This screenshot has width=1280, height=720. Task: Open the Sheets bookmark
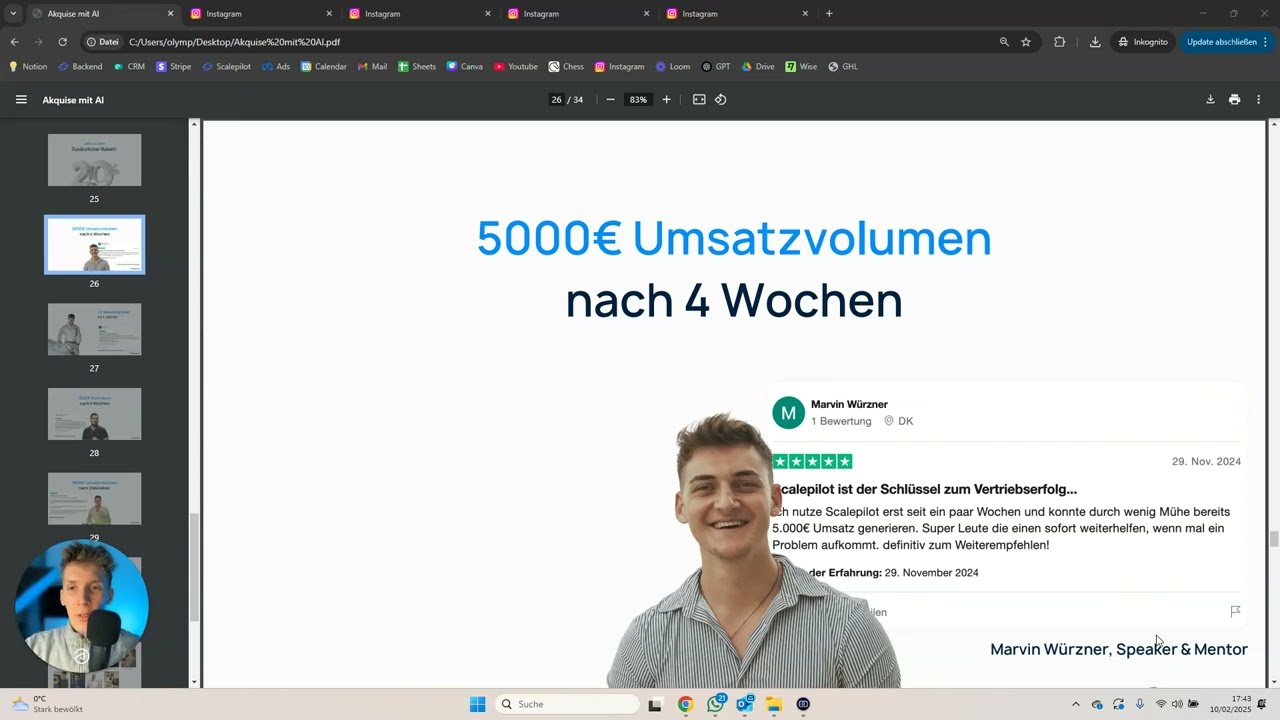pyautogui.click(x=417, y=67)
